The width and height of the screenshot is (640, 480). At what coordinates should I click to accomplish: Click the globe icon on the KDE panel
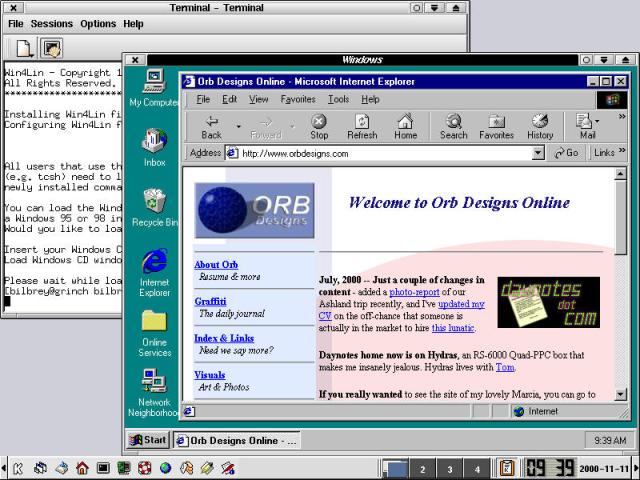(165, 468)
